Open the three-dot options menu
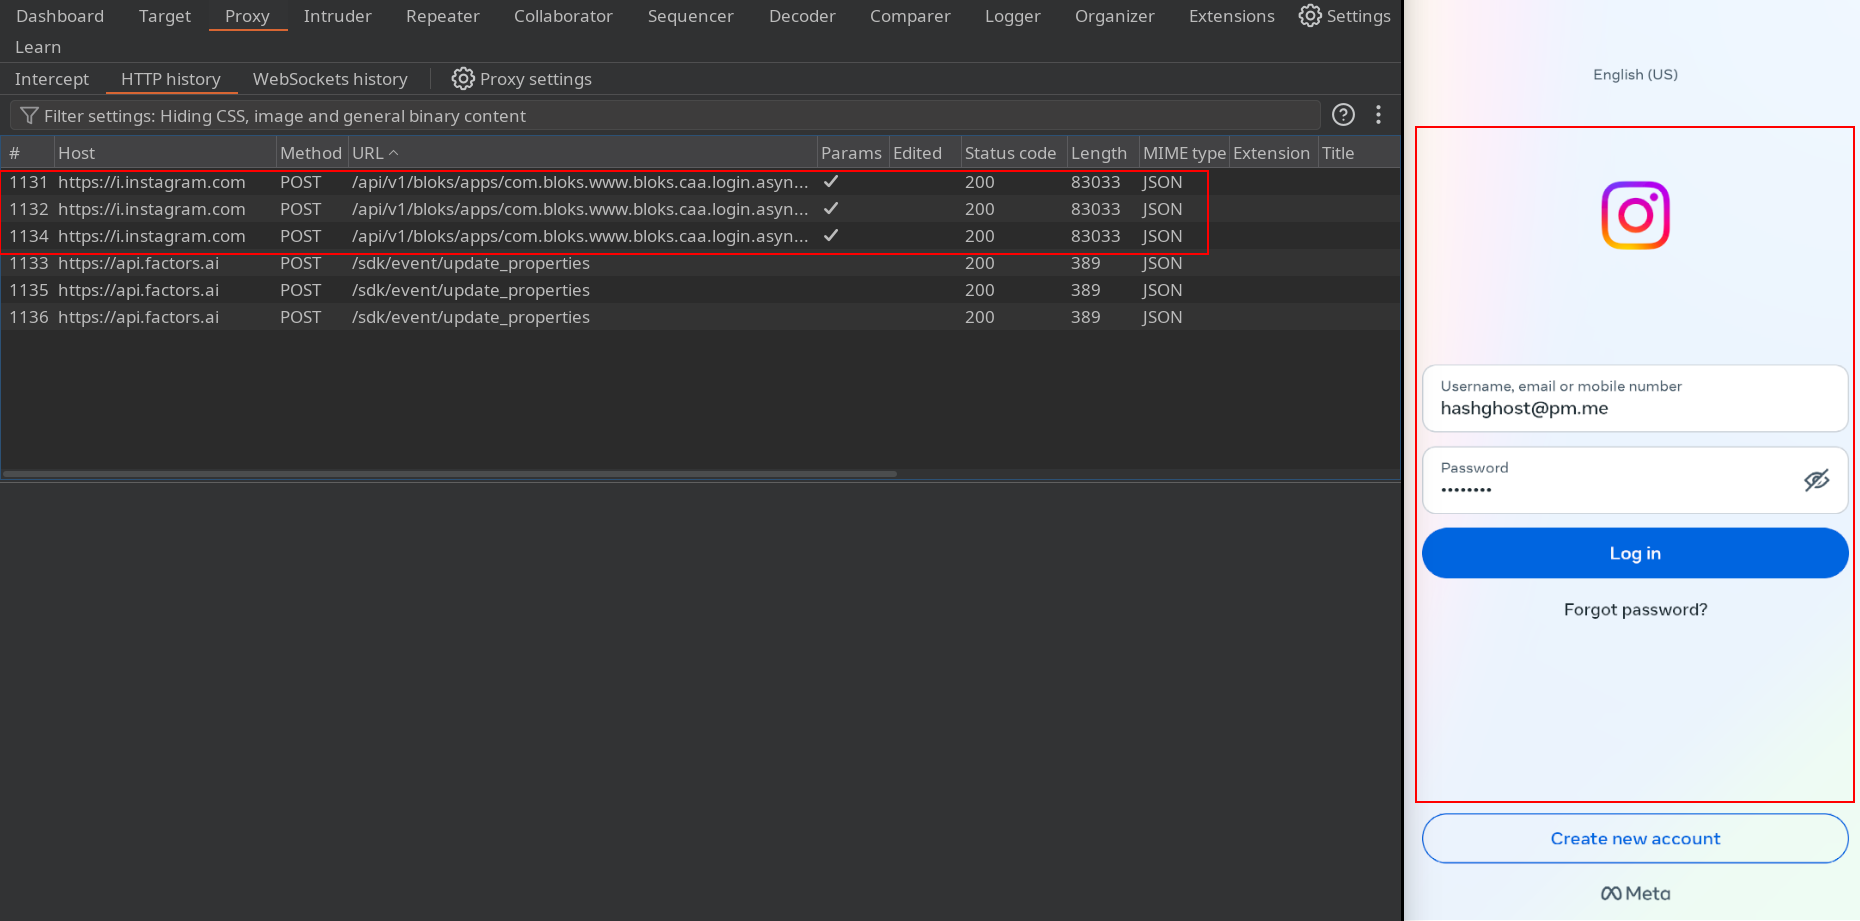 pos(1378,115)
